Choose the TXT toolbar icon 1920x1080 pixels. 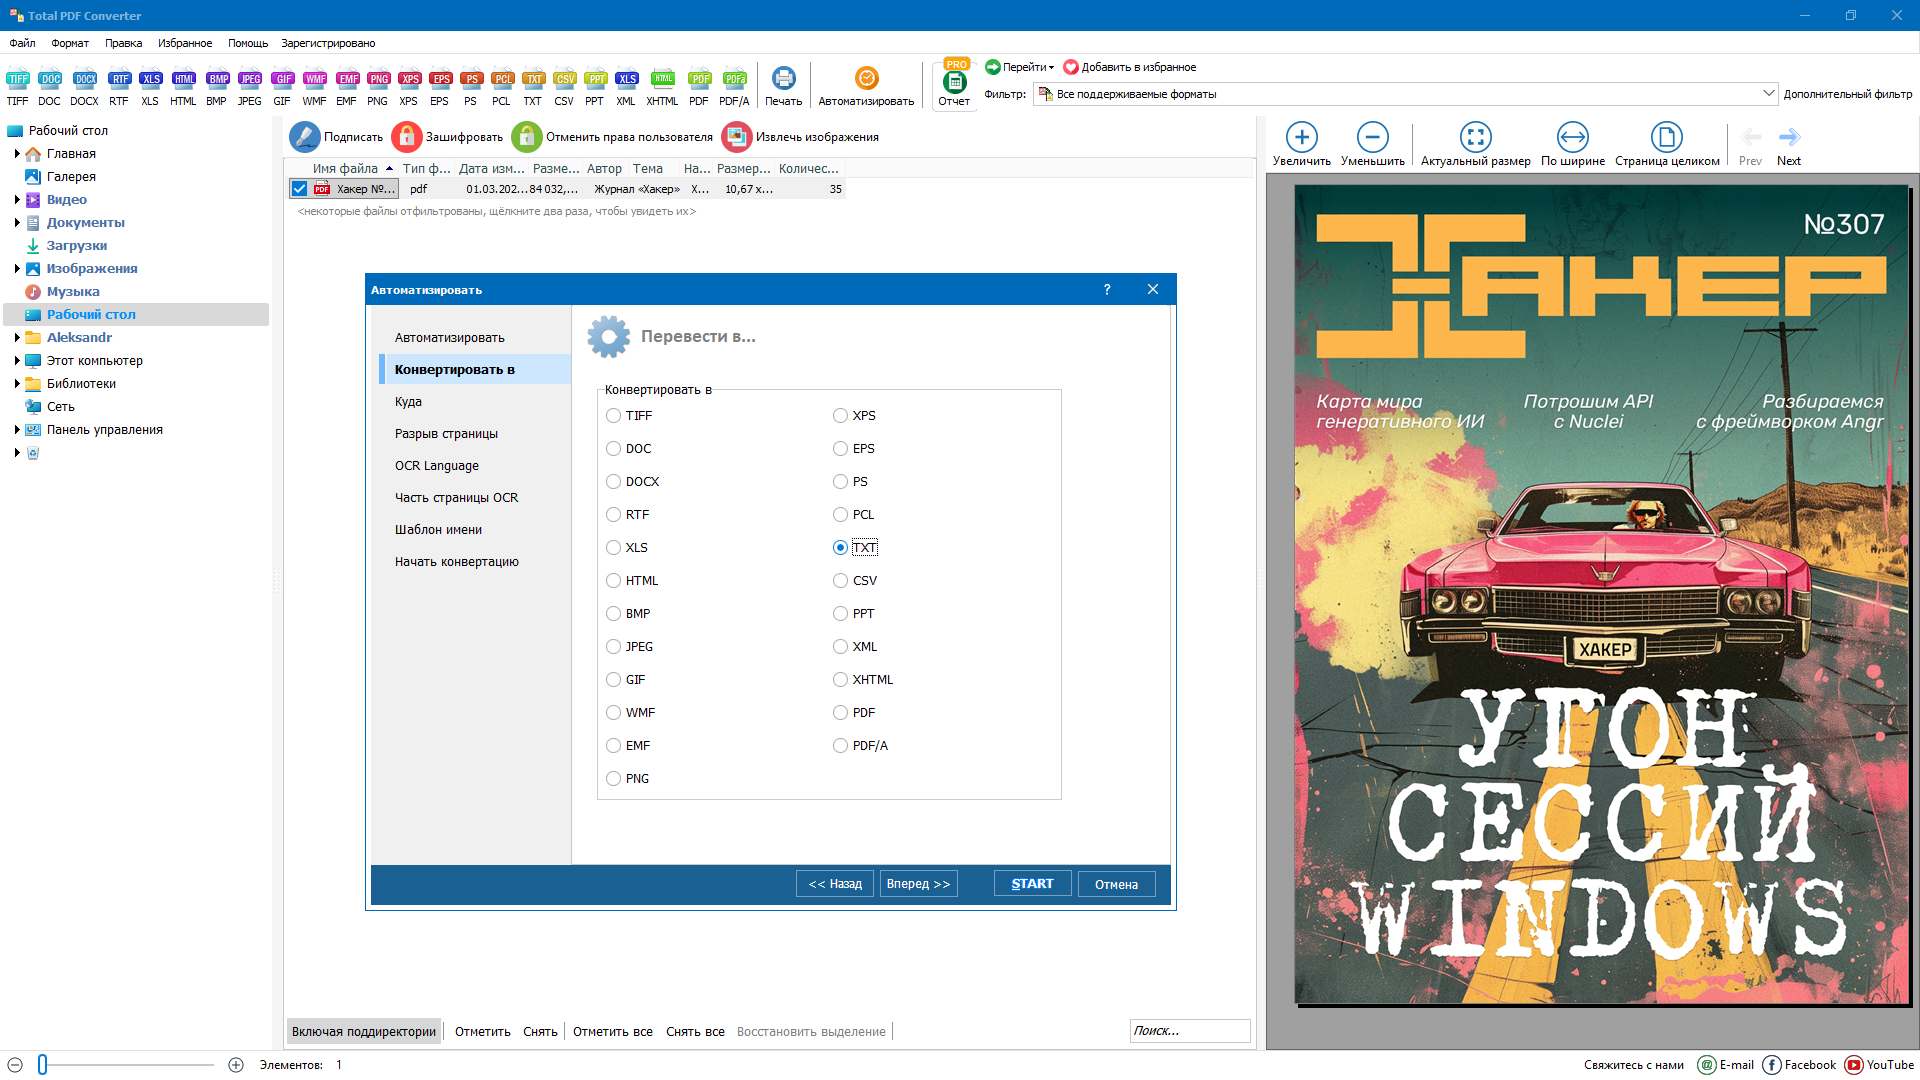[x=533, y=87]
